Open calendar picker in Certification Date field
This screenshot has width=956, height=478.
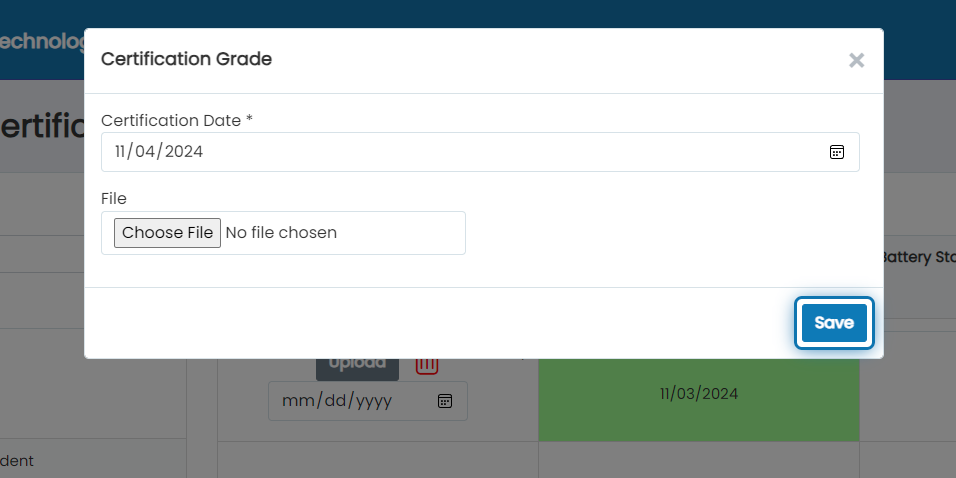tap(836, 152)
